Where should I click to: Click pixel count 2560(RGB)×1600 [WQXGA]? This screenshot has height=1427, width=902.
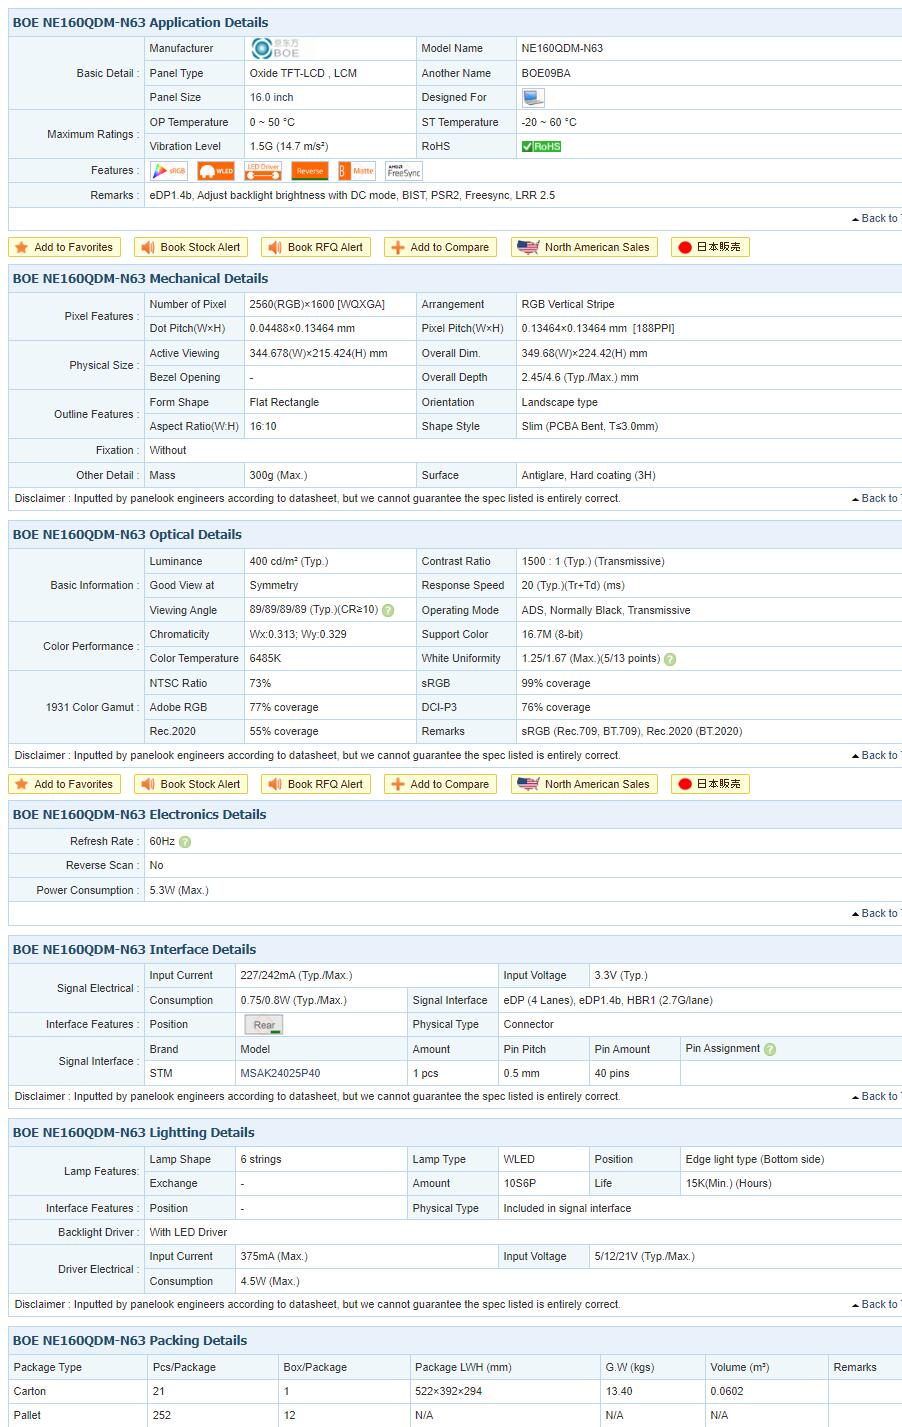click(317, 305)
